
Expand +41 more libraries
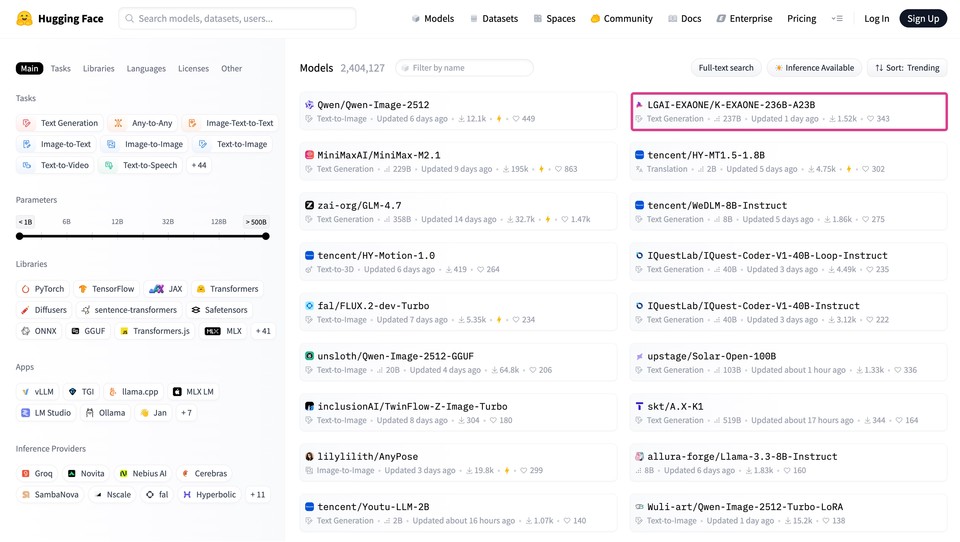(x=263, y=331)
